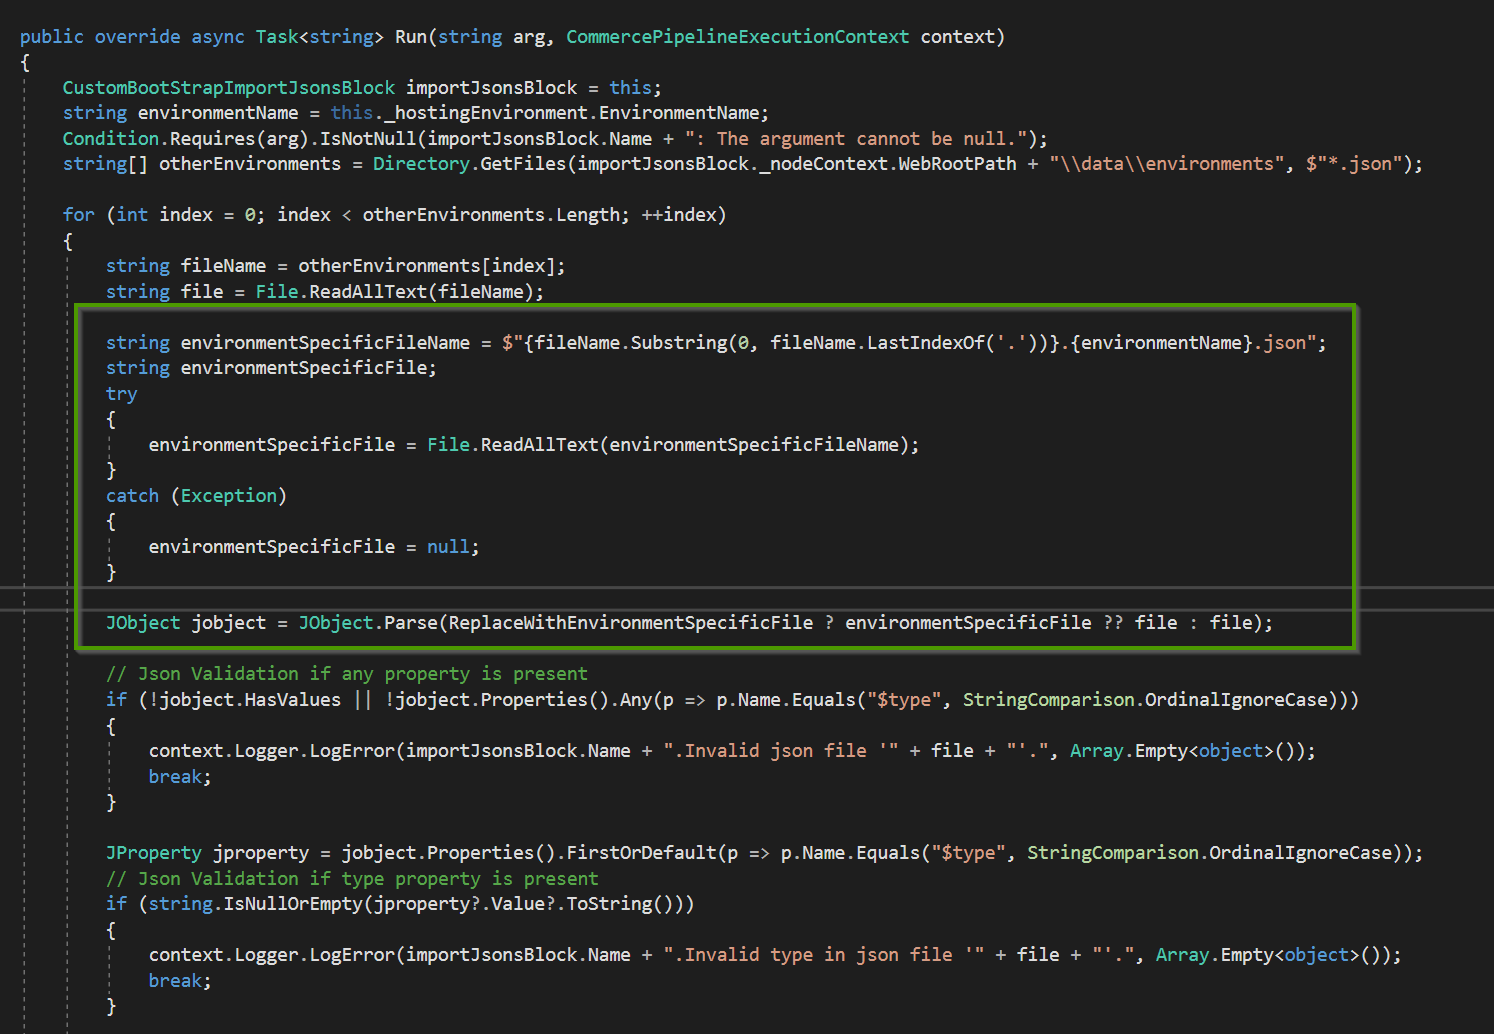Image resolution: width=1494 pixels, height=1034 pixels.
Task: Click the '++index' increment expression
Action: coord(678,215)
